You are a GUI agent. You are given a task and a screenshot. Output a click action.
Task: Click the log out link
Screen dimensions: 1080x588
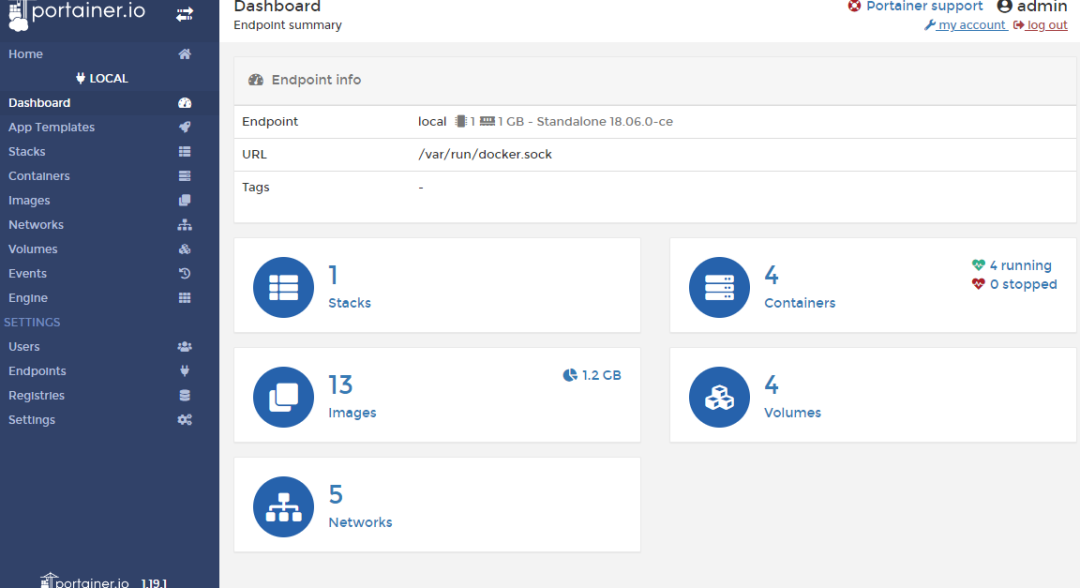pos(1041,25)
